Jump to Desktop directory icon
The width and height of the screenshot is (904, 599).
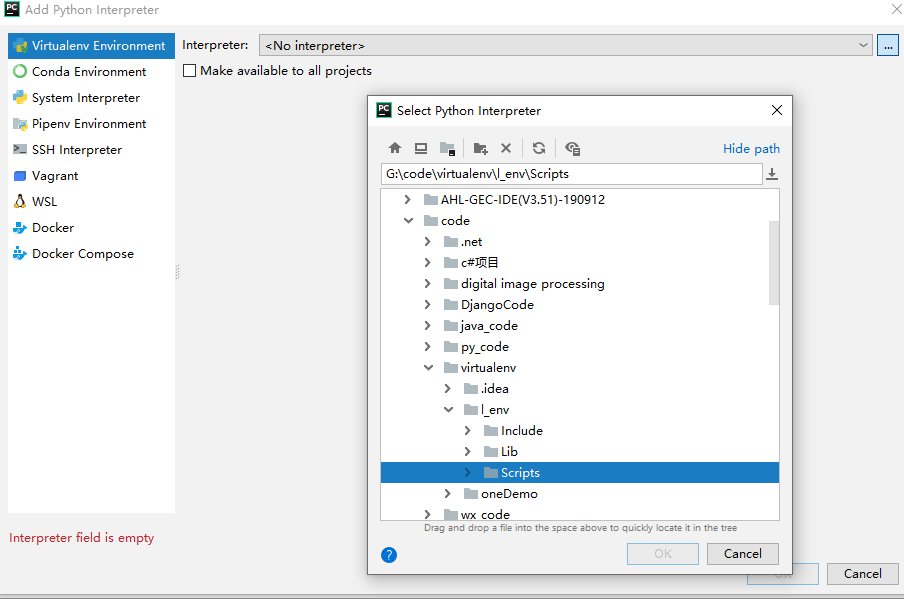click(x=421, y=148)
